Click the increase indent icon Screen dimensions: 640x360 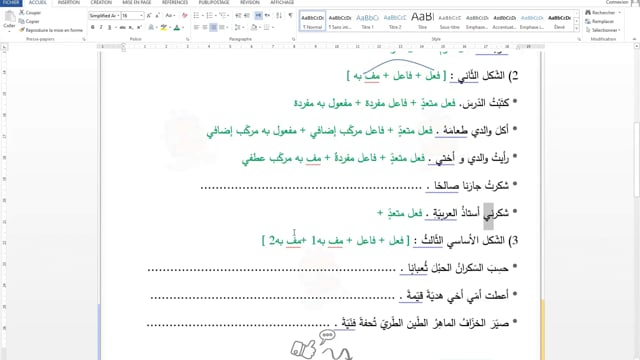247,16
